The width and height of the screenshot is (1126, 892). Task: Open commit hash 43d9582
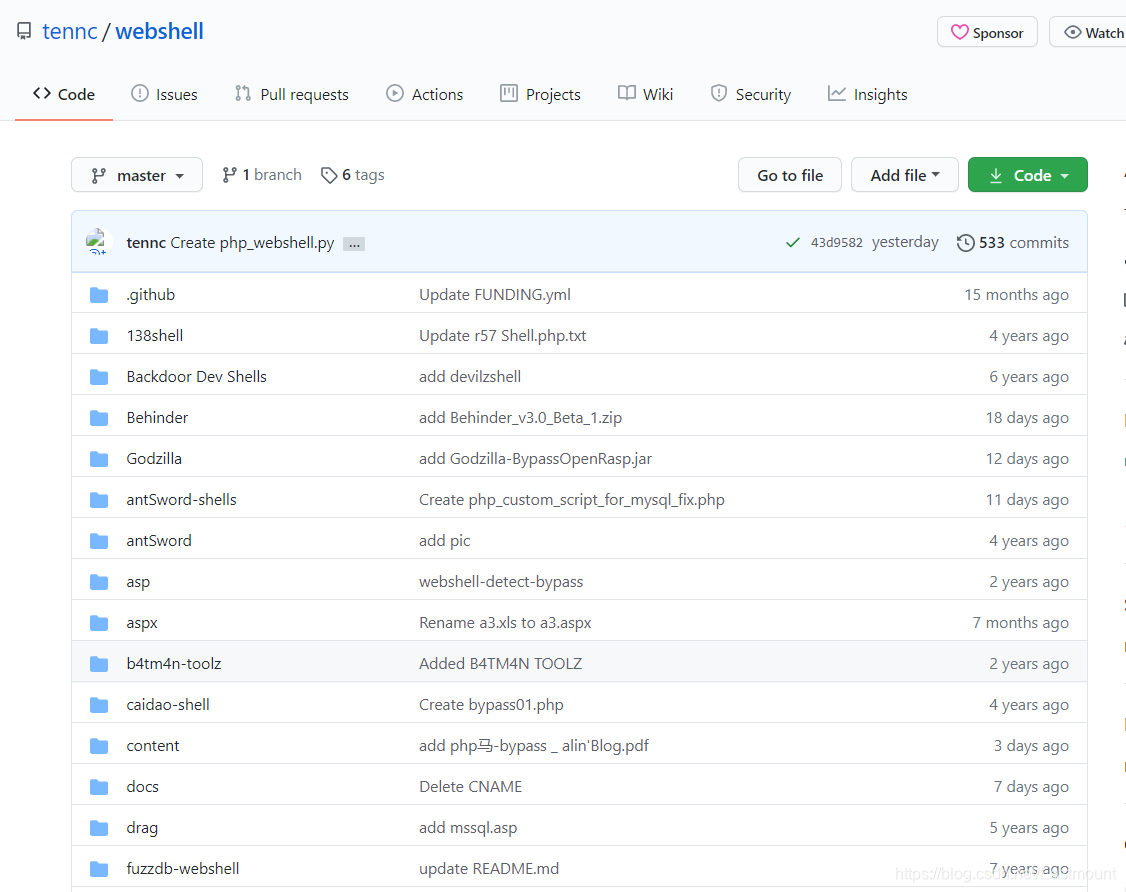tap(837, 243)
